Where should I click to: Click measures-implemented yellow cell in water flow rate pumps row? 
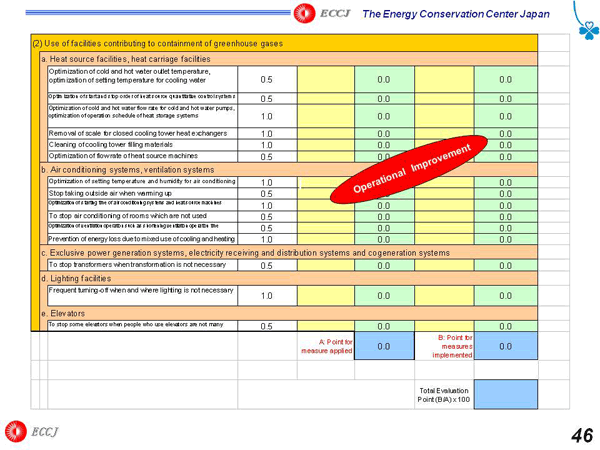point(444,116)
